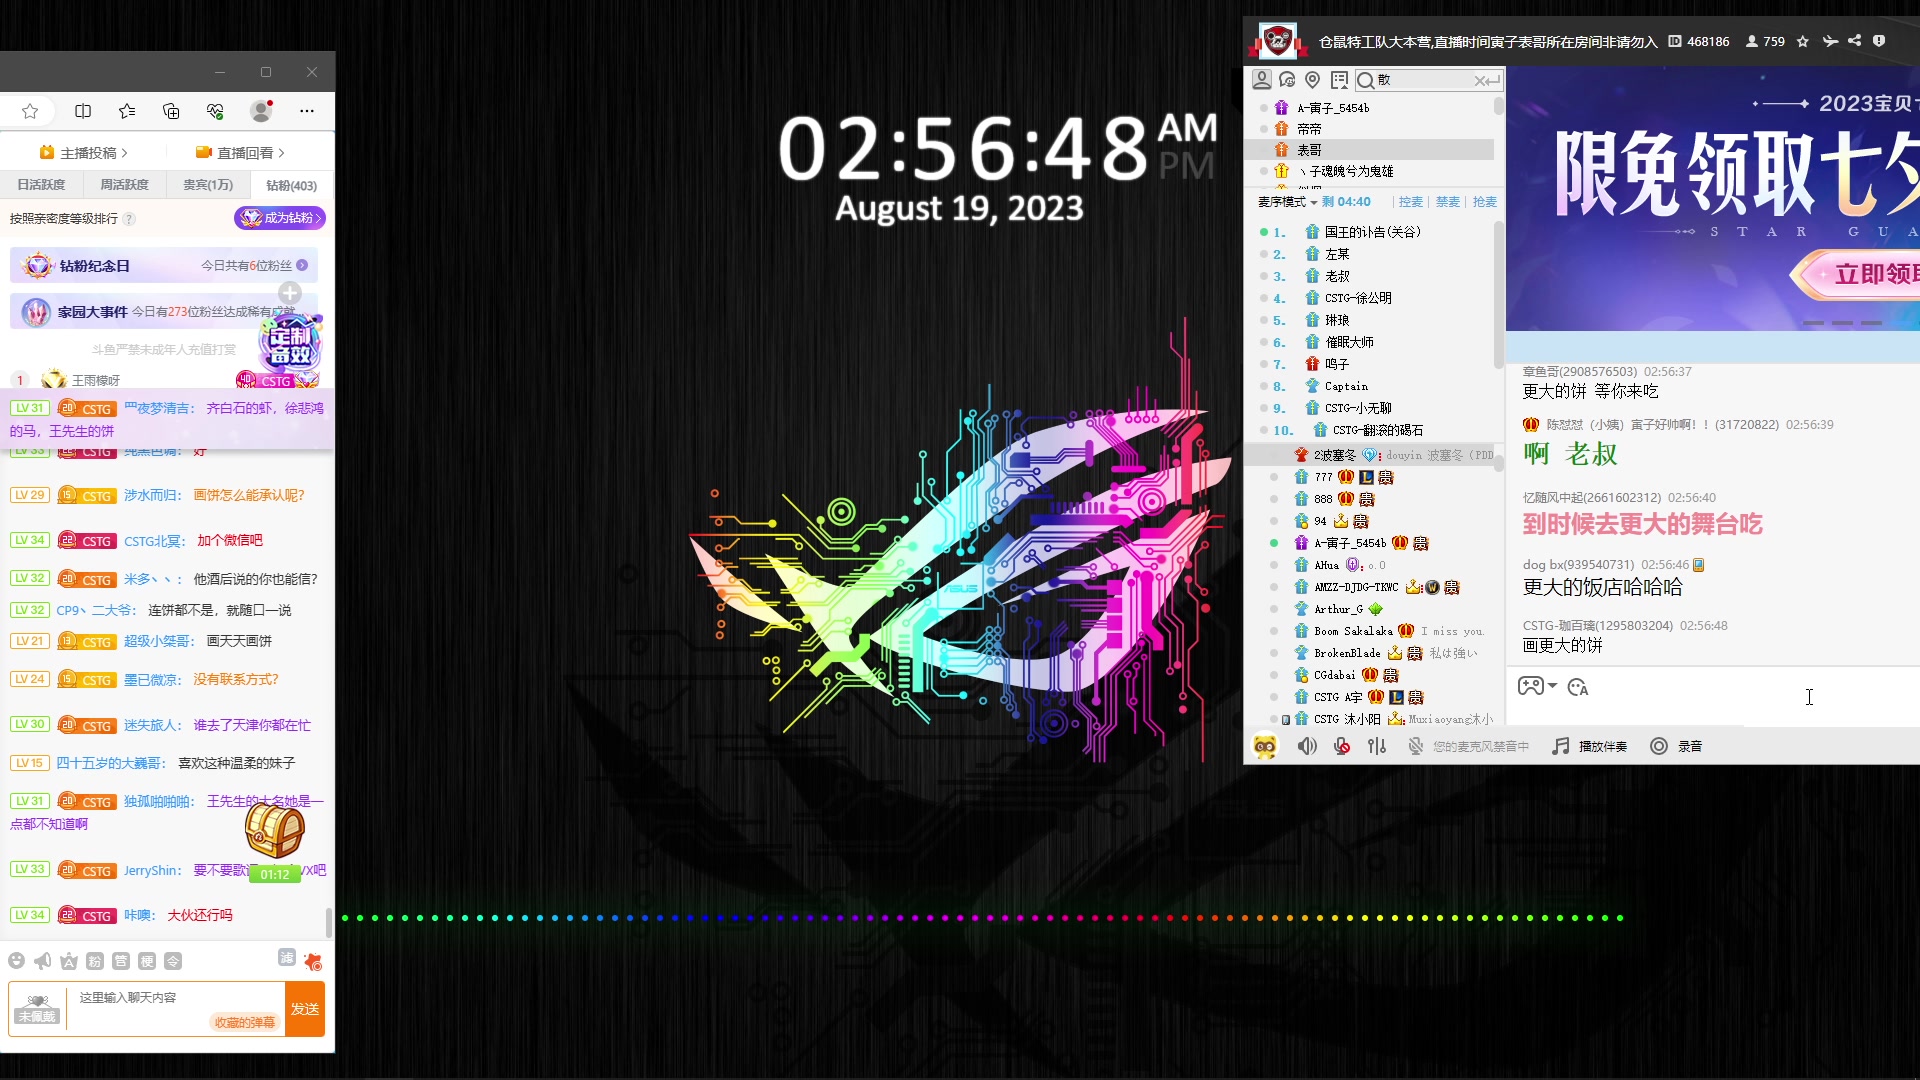Click the YY location pin icon
The width and height of the screenshot is (1920, 1080).
click(1313, 80)
